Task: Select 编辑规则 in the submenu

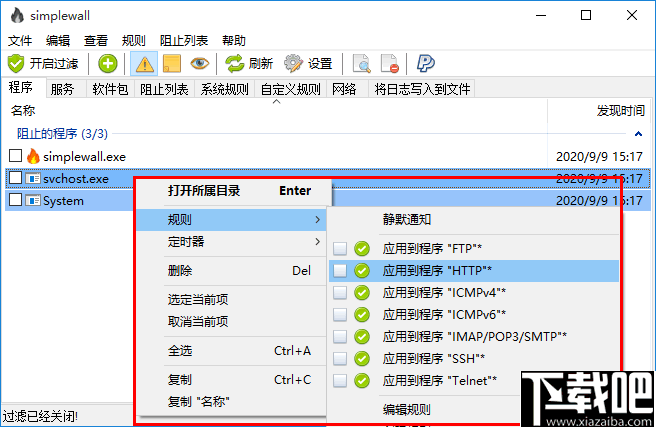Action: [425, 409]
